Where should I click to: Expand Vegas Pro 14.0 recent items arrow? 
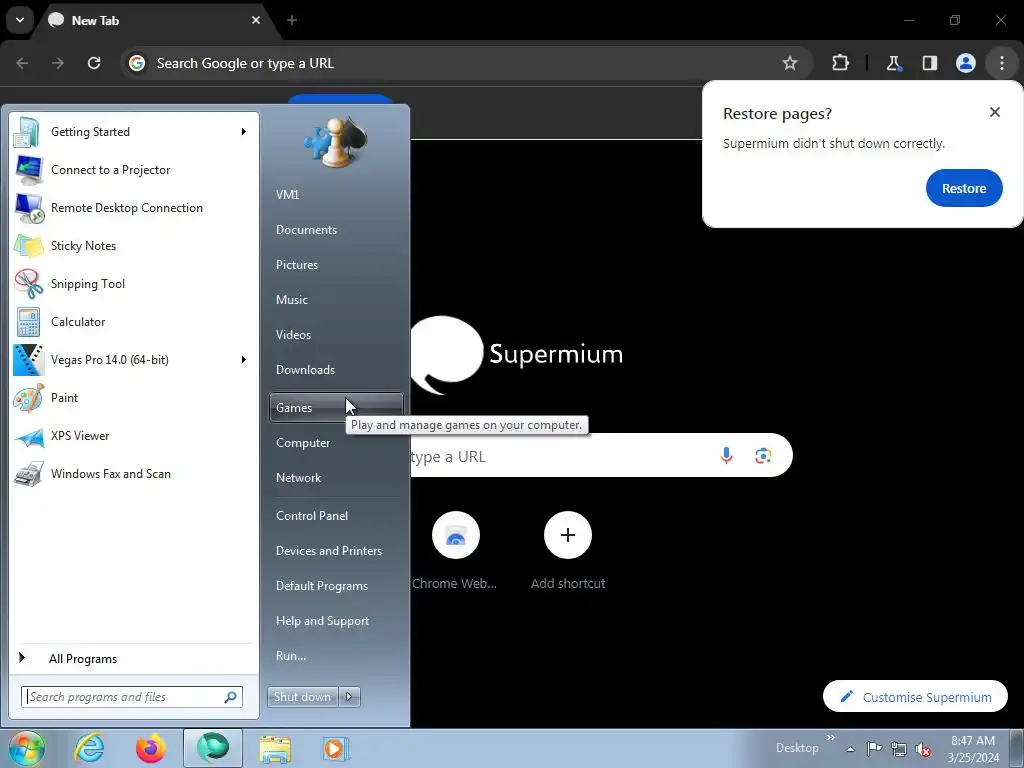click(244, 360)
